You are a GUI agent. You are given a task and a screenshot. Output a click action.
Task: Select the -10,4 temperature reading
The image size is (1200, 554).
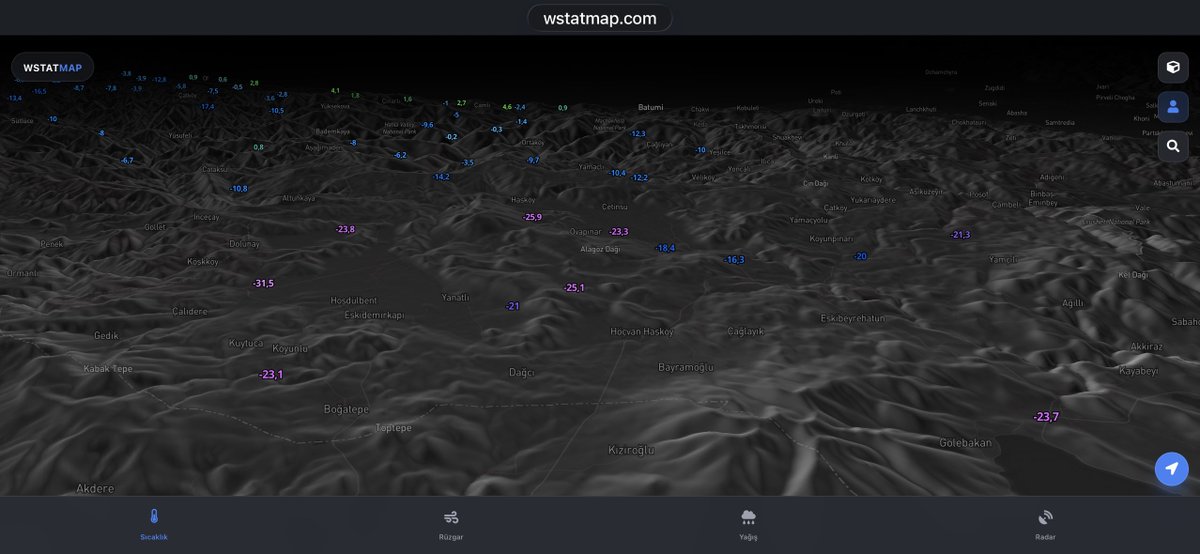[617, 173]
